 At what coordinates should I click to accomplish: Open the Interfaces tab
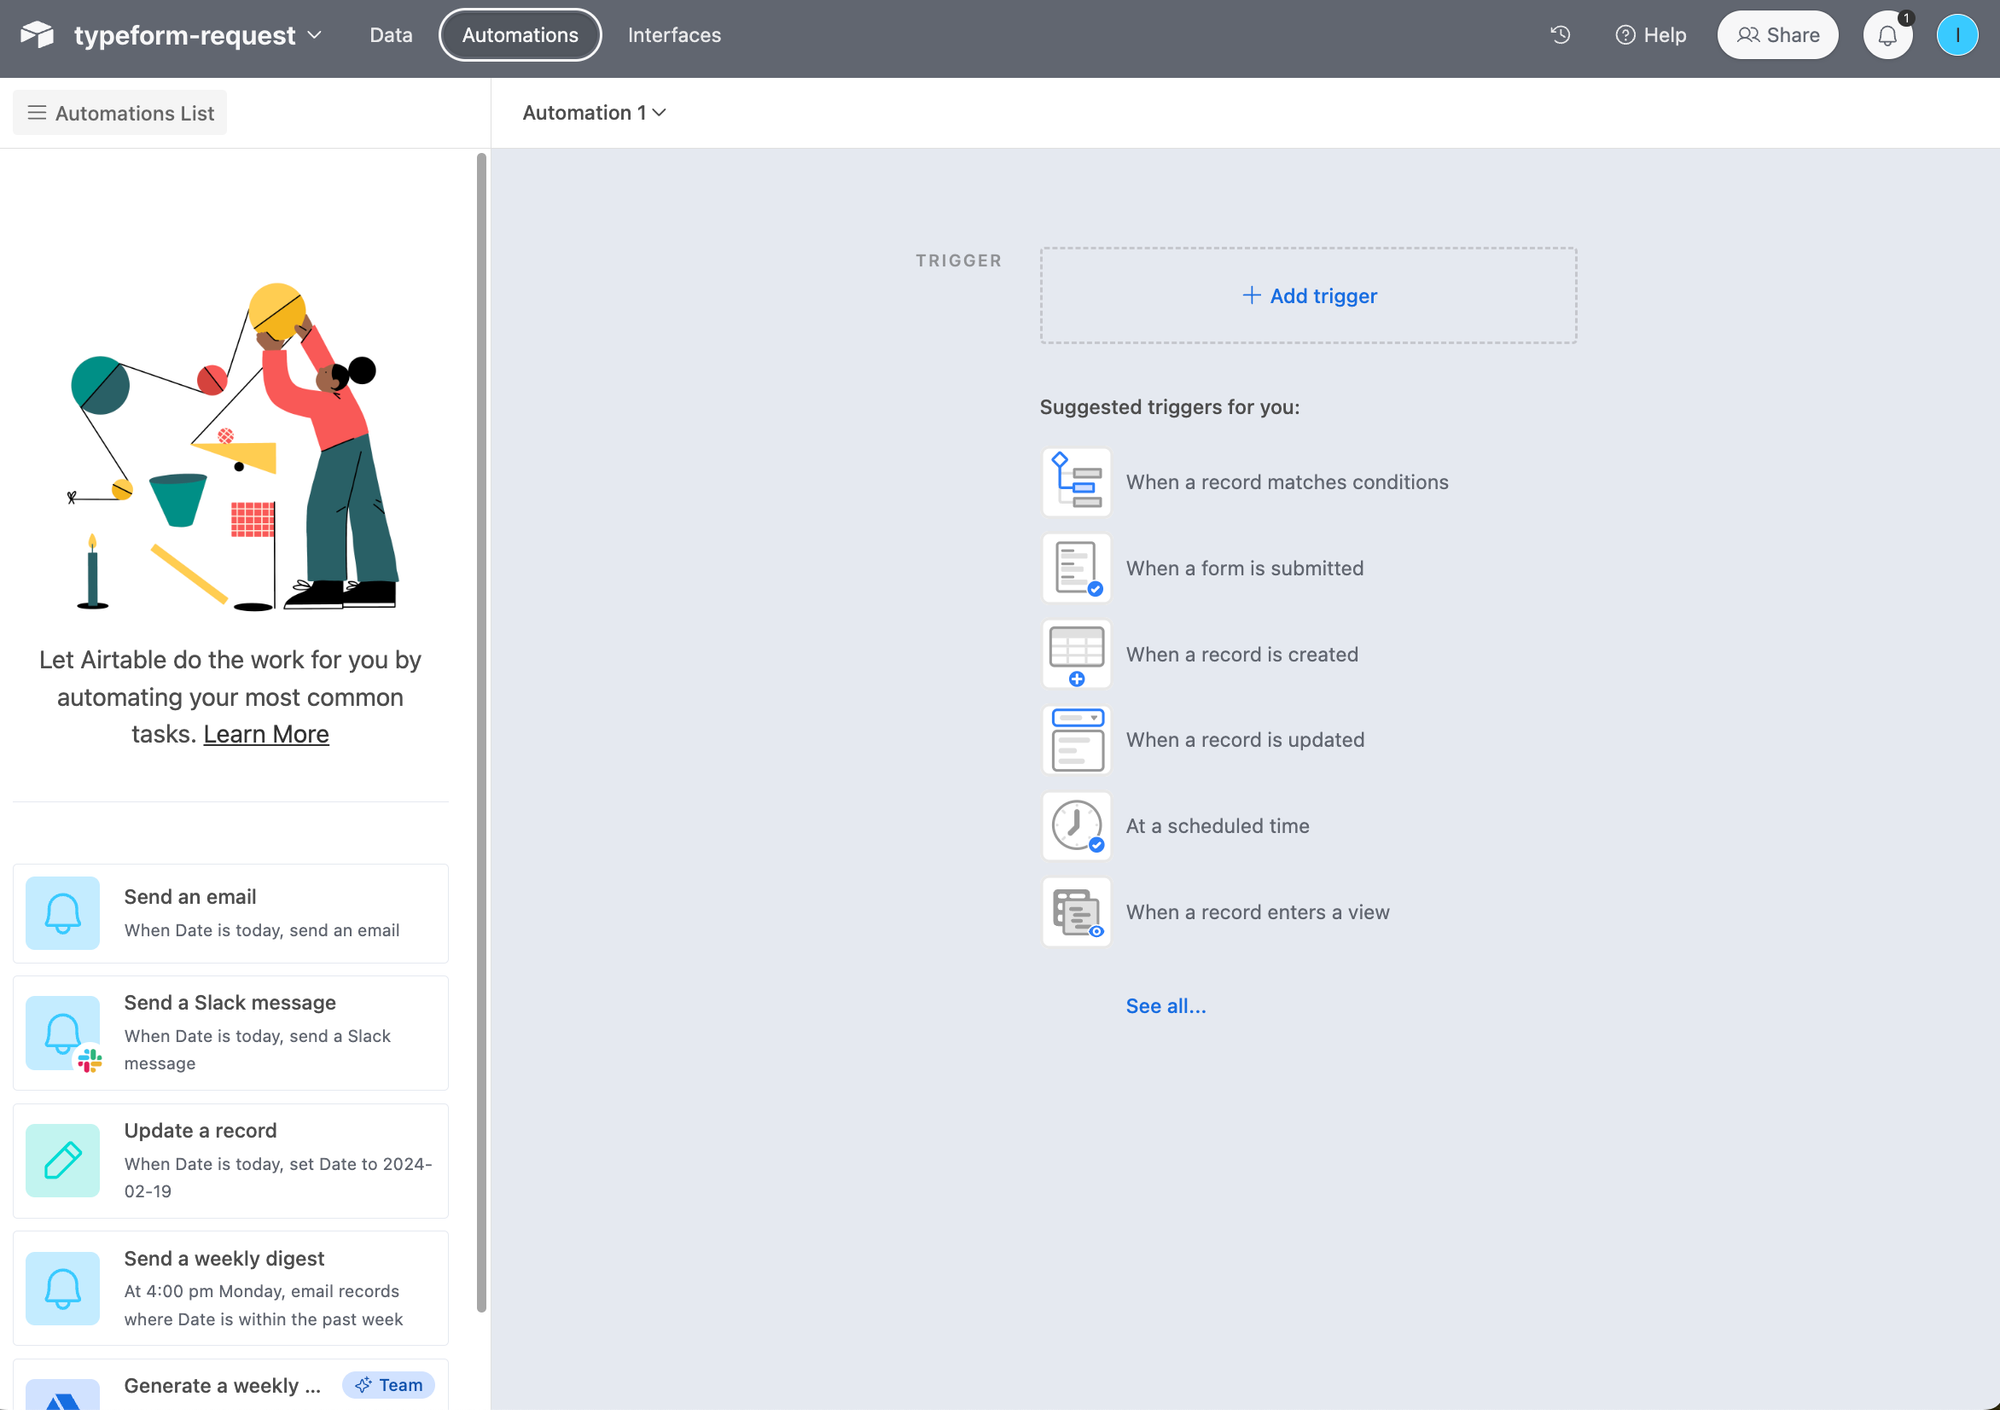tap(674, 35)
